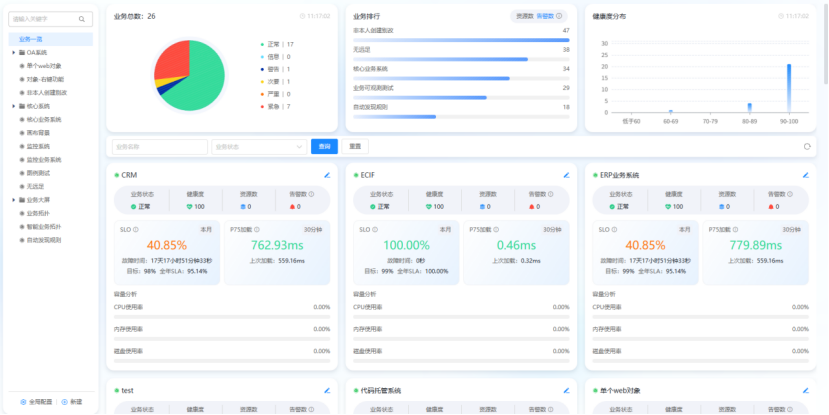
Task: Open 核心业务系统 in the sidebar tree
Action: 44,119
